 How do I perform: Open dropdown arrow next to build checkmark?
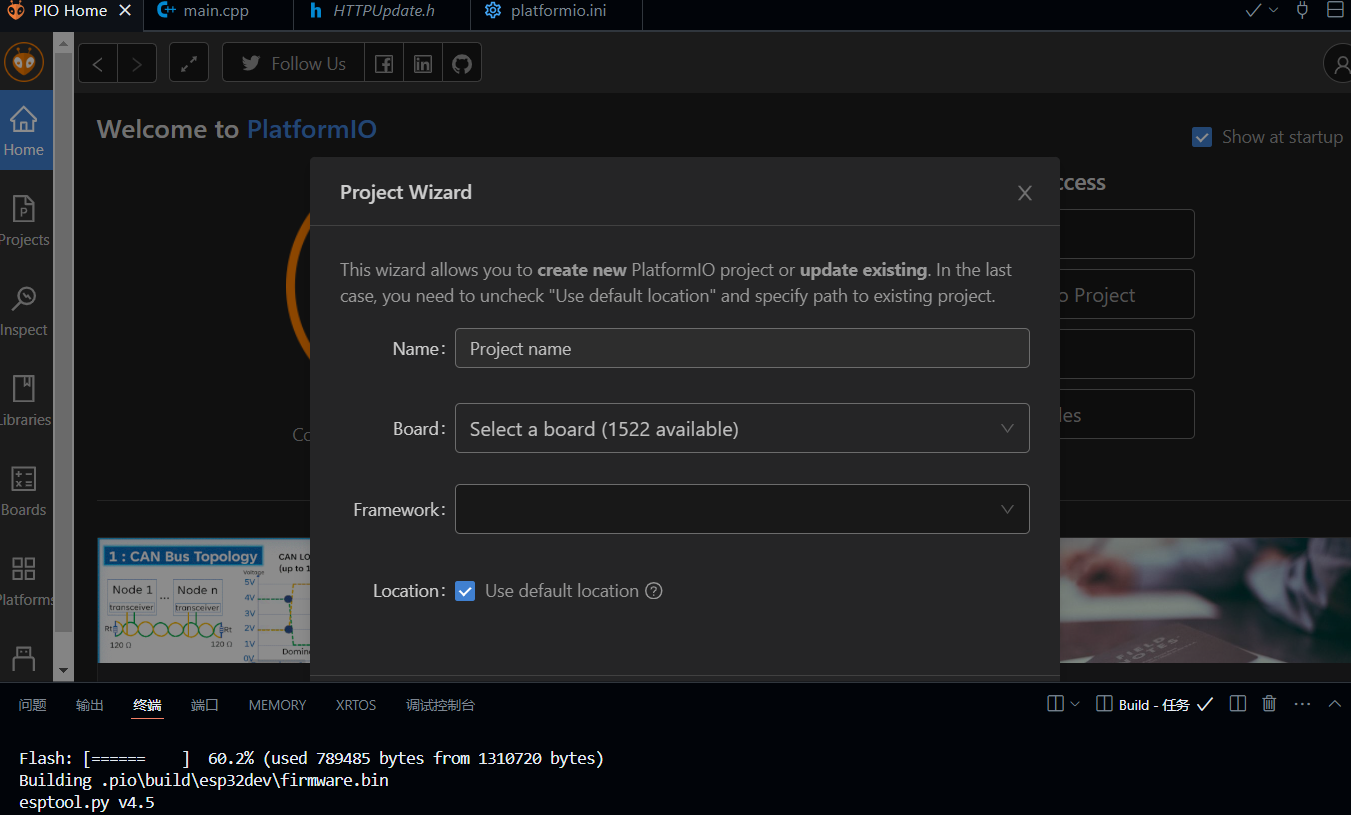(1273, 11)
